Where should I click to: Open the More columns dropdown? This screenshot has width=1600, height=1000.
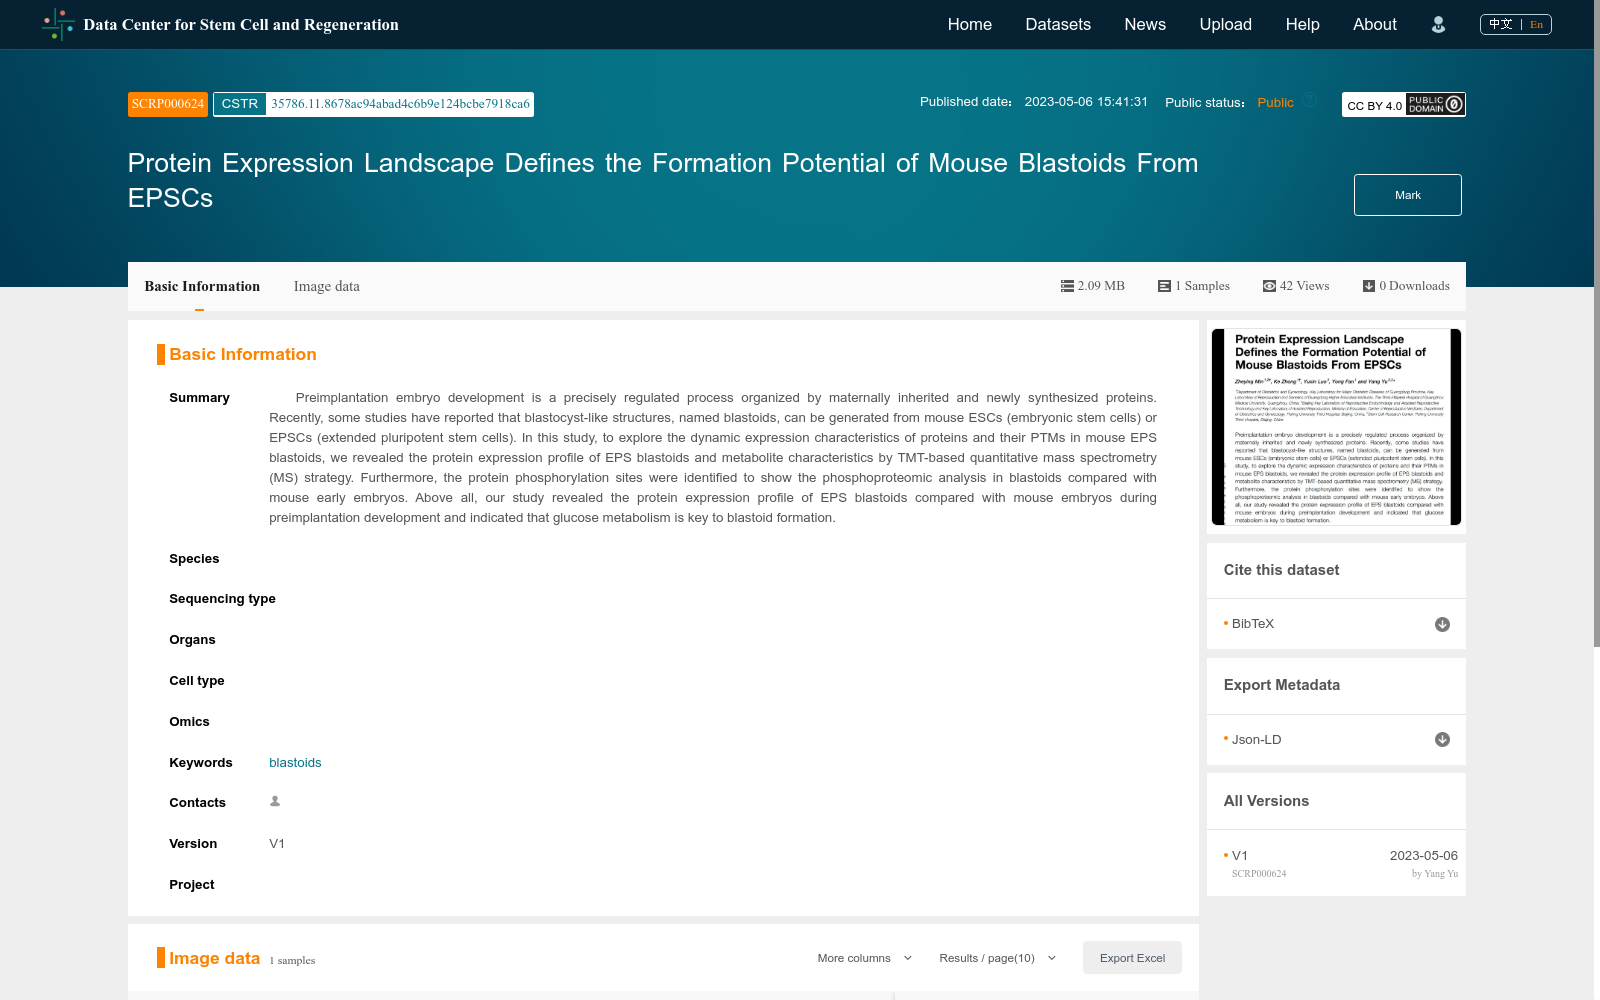coord(862,957)
